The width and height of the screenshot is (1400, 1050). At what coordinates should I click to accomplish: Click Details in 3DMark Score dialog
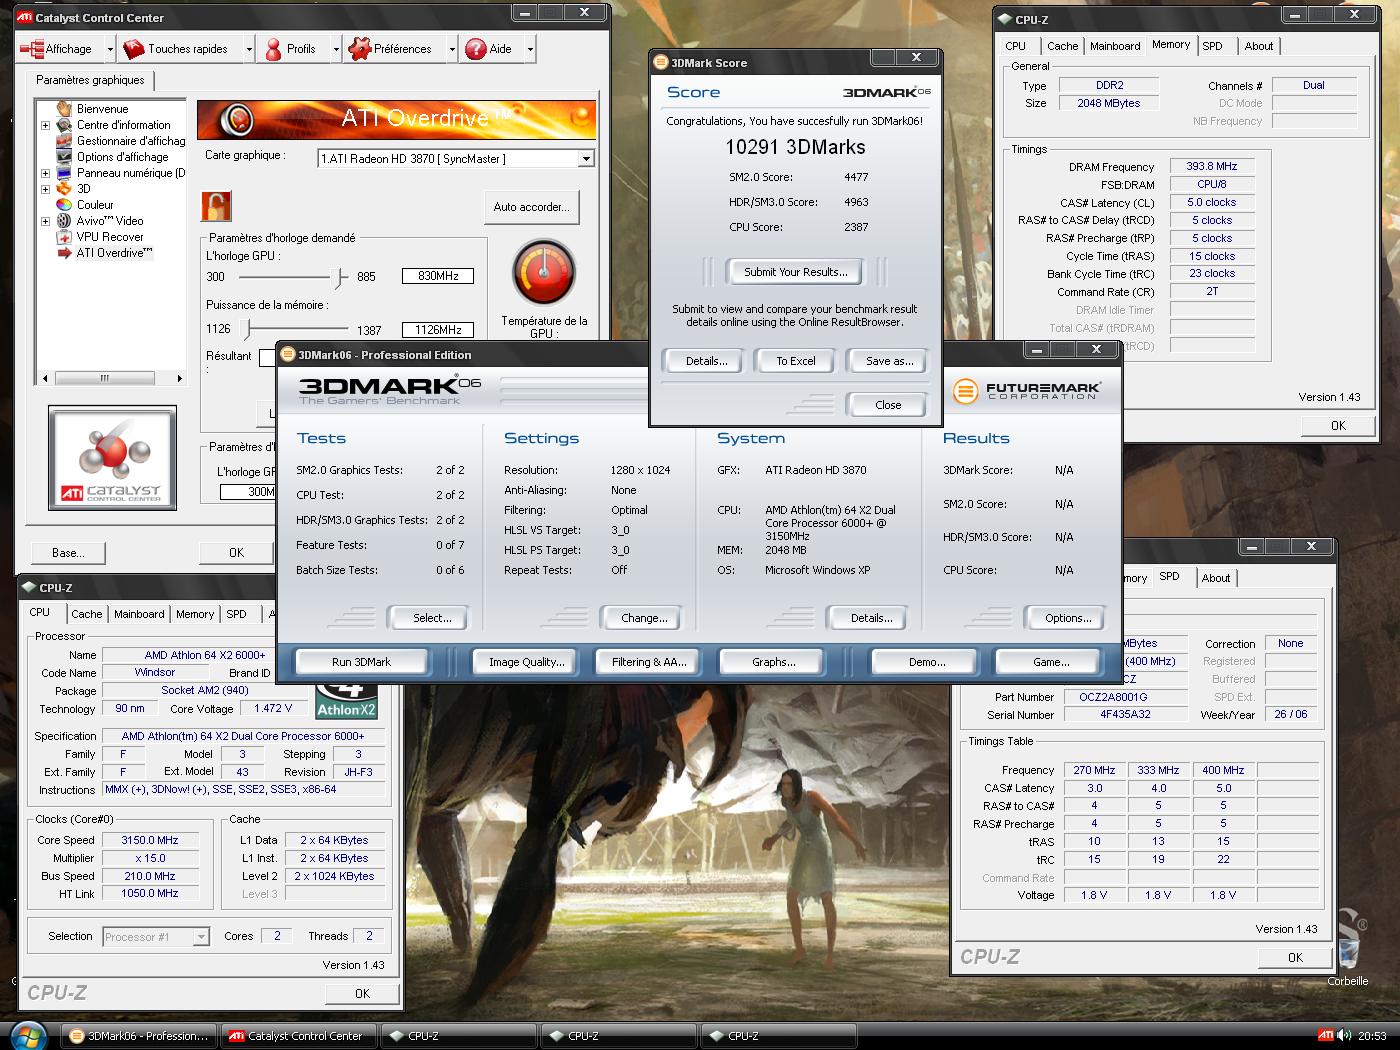(x=706, y=361)
